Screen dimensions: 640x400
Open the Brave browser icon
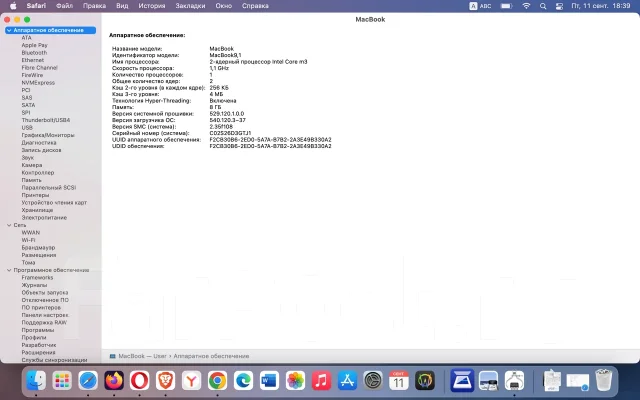[x=166, y=380]
